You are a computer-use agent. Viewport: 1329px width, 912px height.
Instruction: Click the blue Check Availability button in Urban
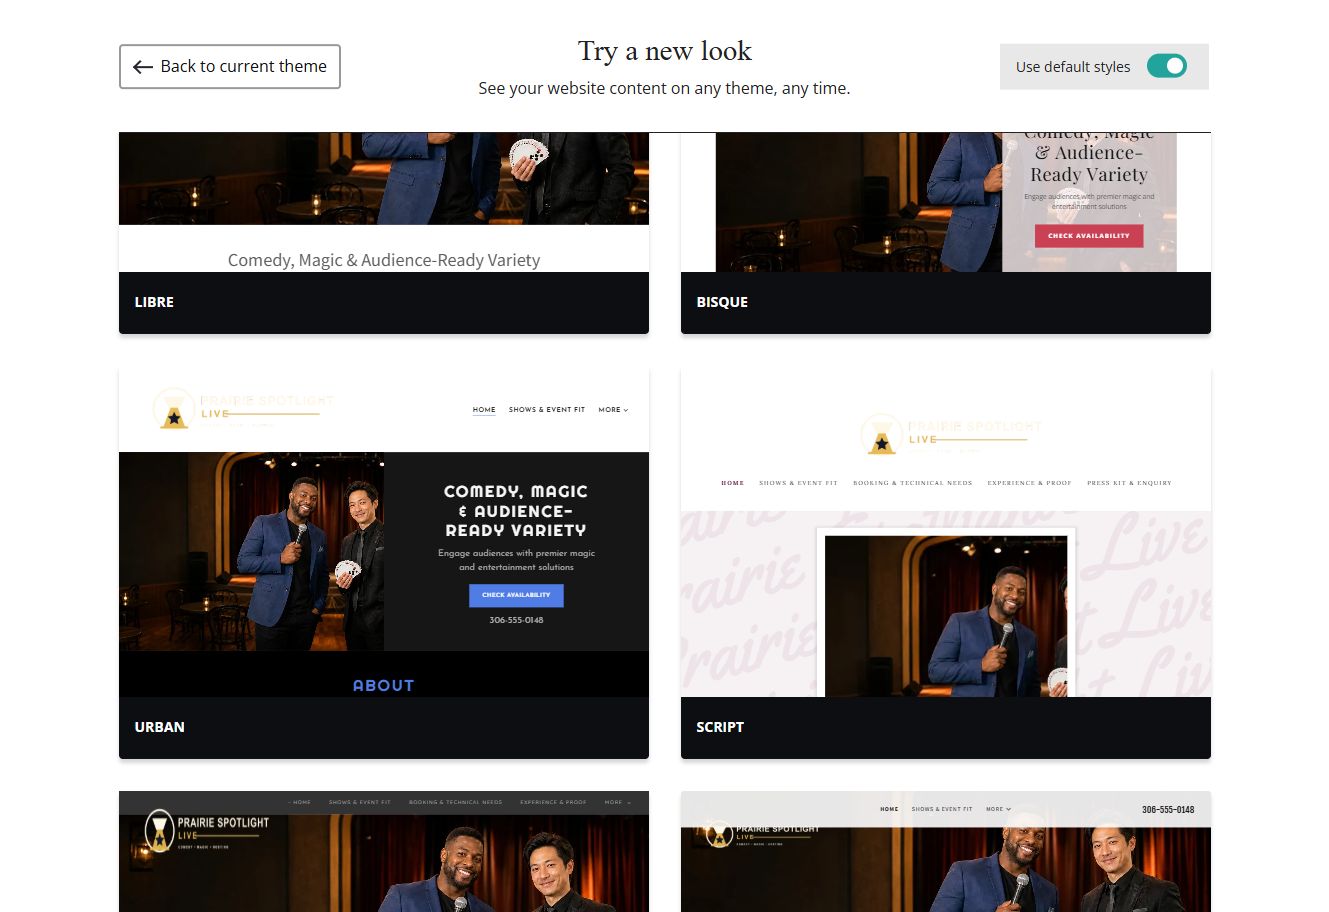(516, 595)
